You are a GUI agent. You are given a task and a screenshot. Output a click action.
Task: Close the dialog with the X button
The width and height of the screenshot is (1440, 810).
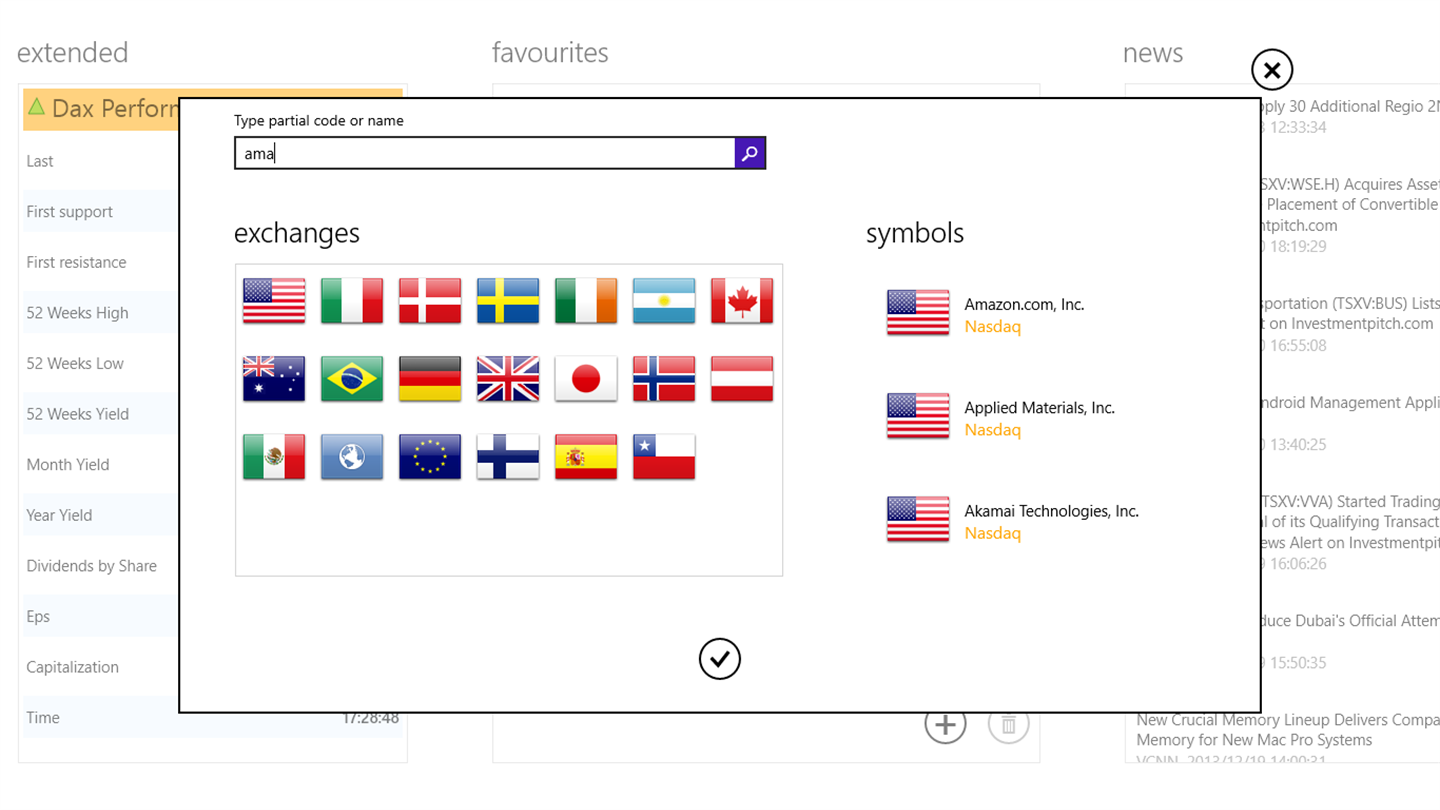click(1272, 70)
